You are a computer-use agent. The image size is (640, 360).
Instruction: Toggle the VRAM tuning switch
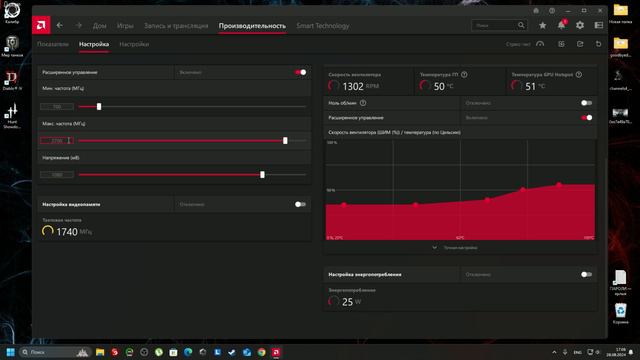(300, 204)
